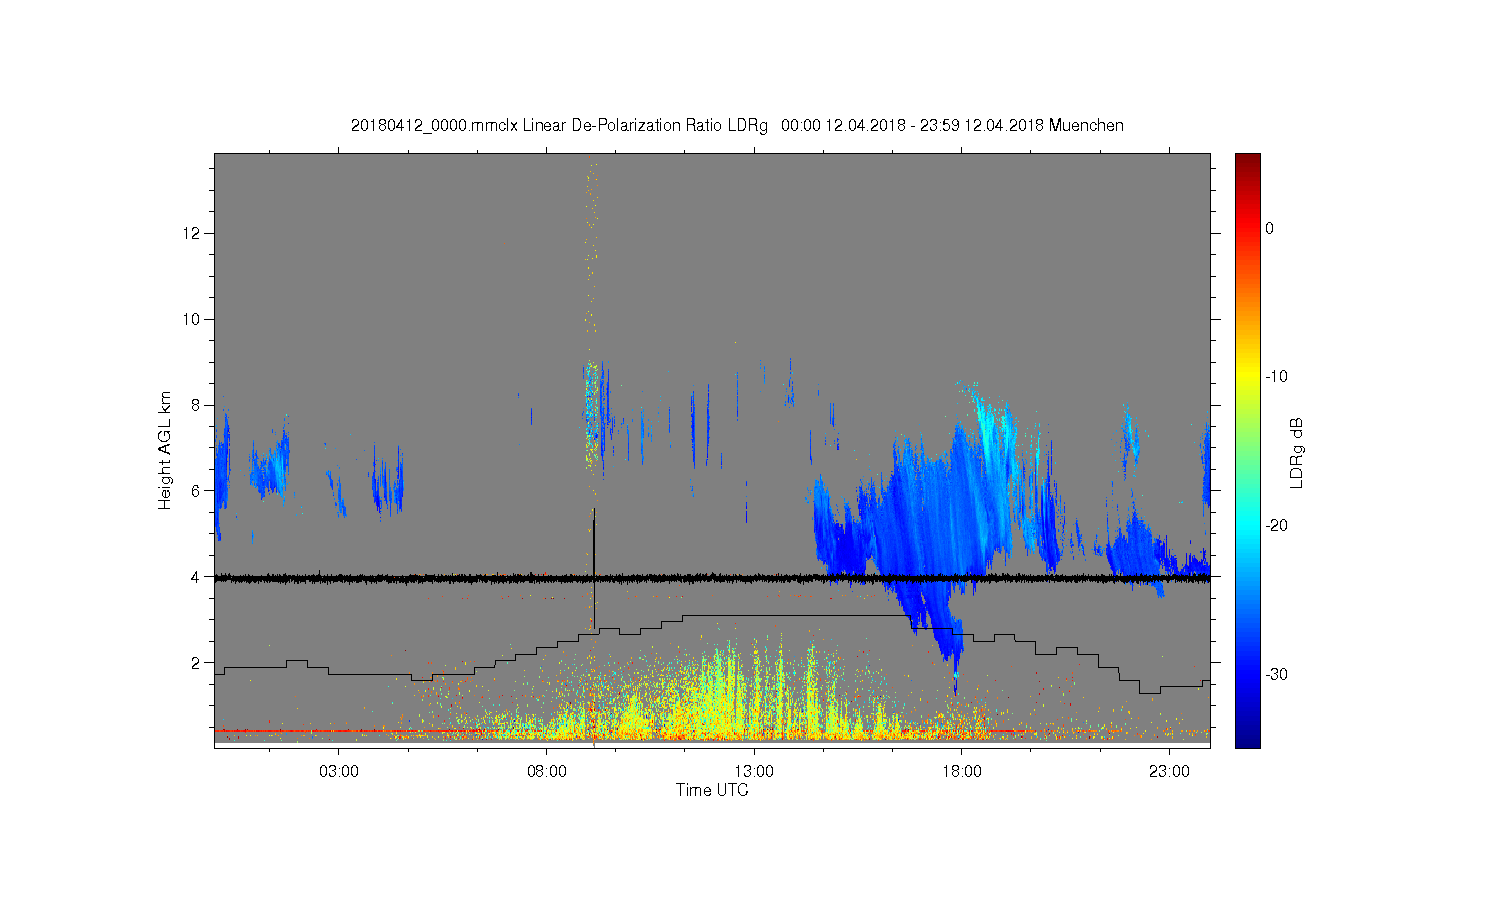Click the yellow section of the colorbar
The width and height of the screenshot is (1500, 900).
1247,377
